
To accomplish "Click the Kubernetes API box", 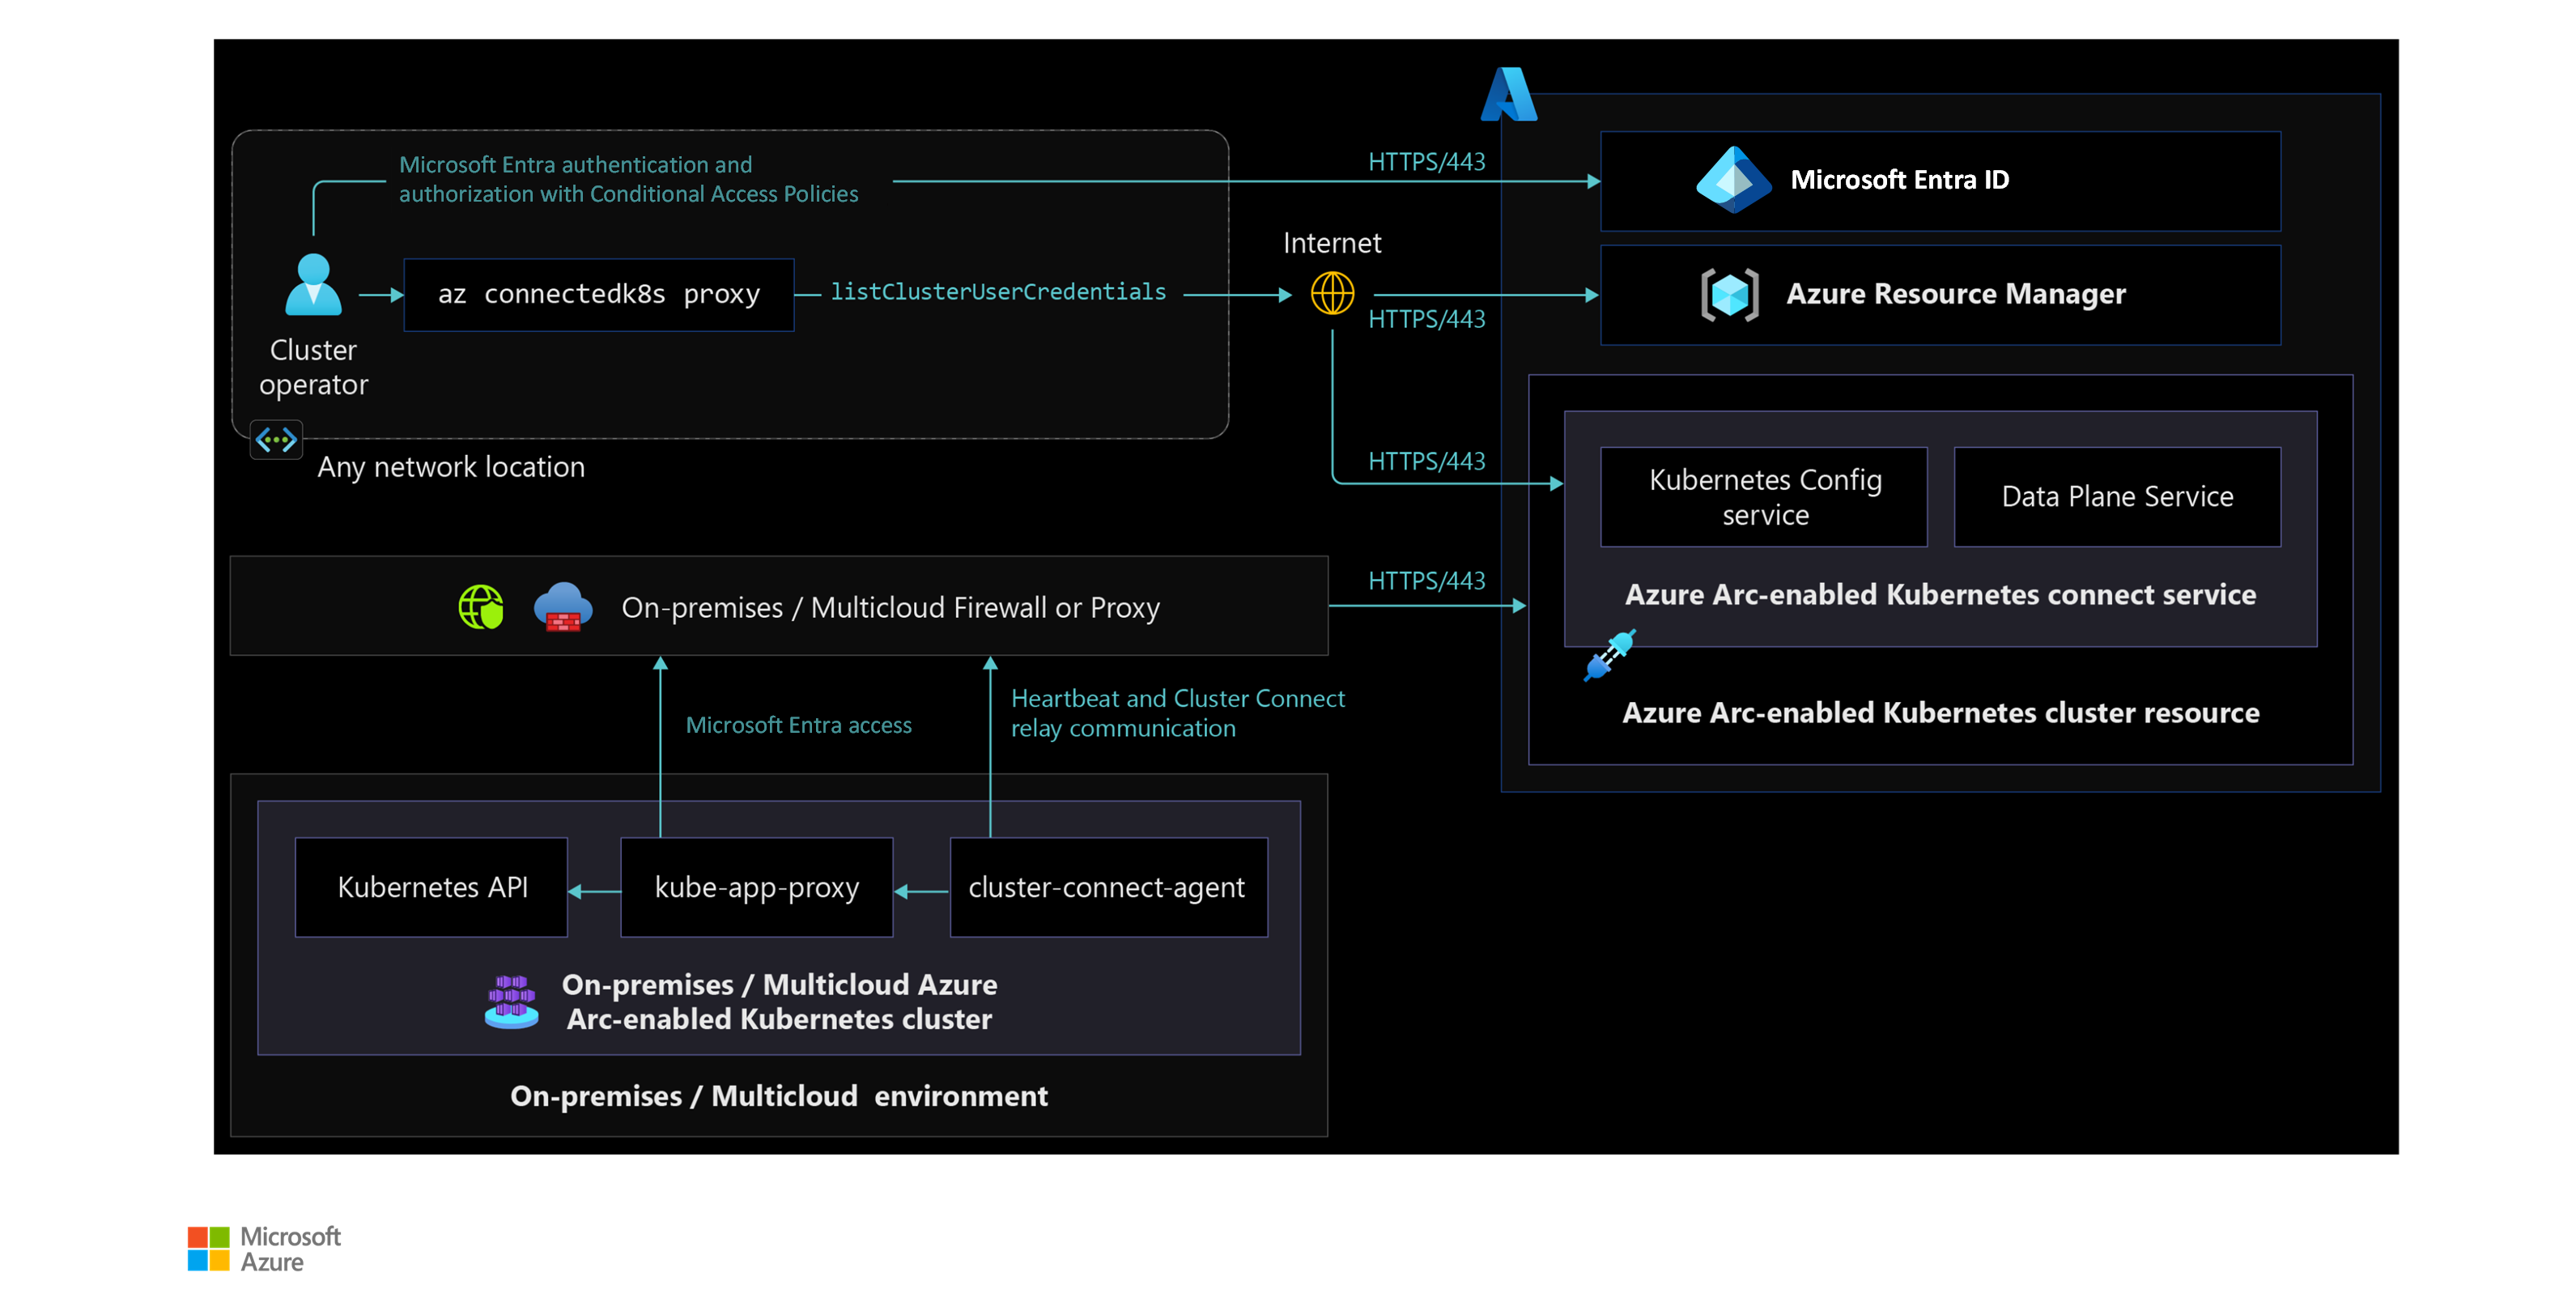I will click(432, 888).
